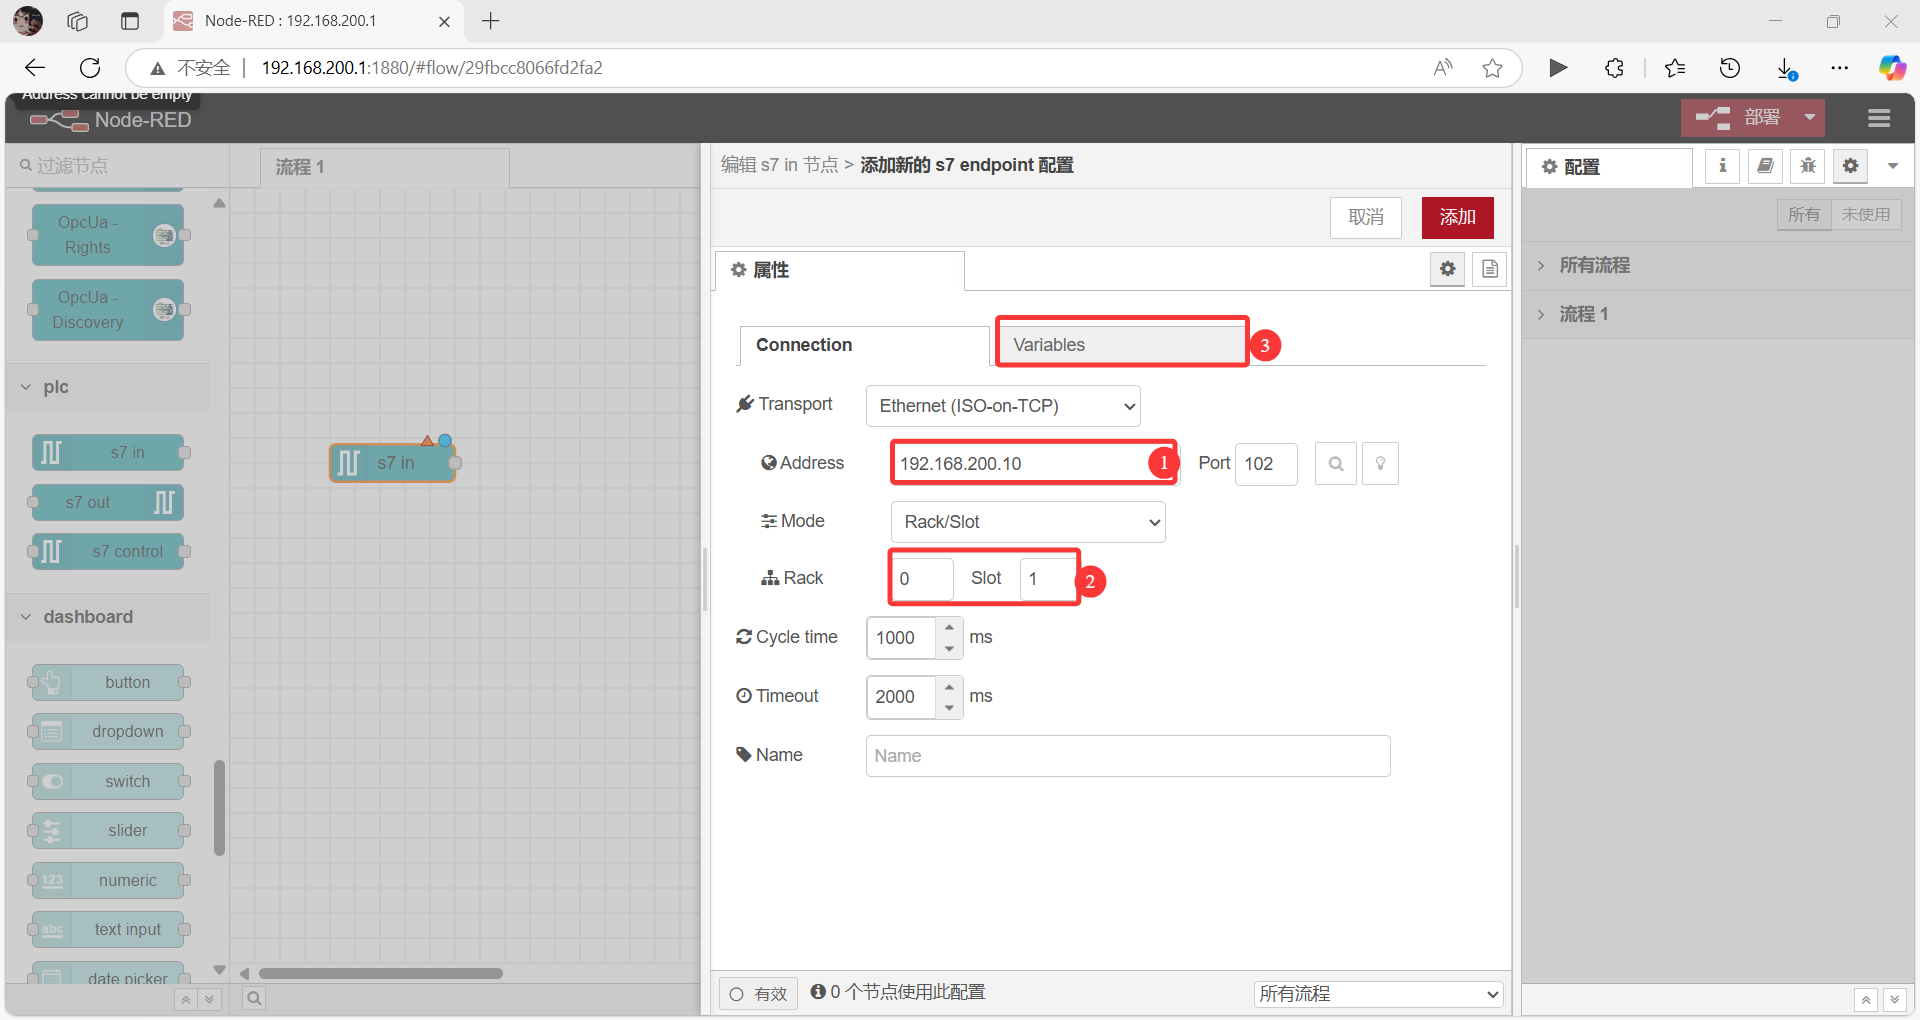Click the 添加 add button

pyautogui.click(x=1457, y=217)
